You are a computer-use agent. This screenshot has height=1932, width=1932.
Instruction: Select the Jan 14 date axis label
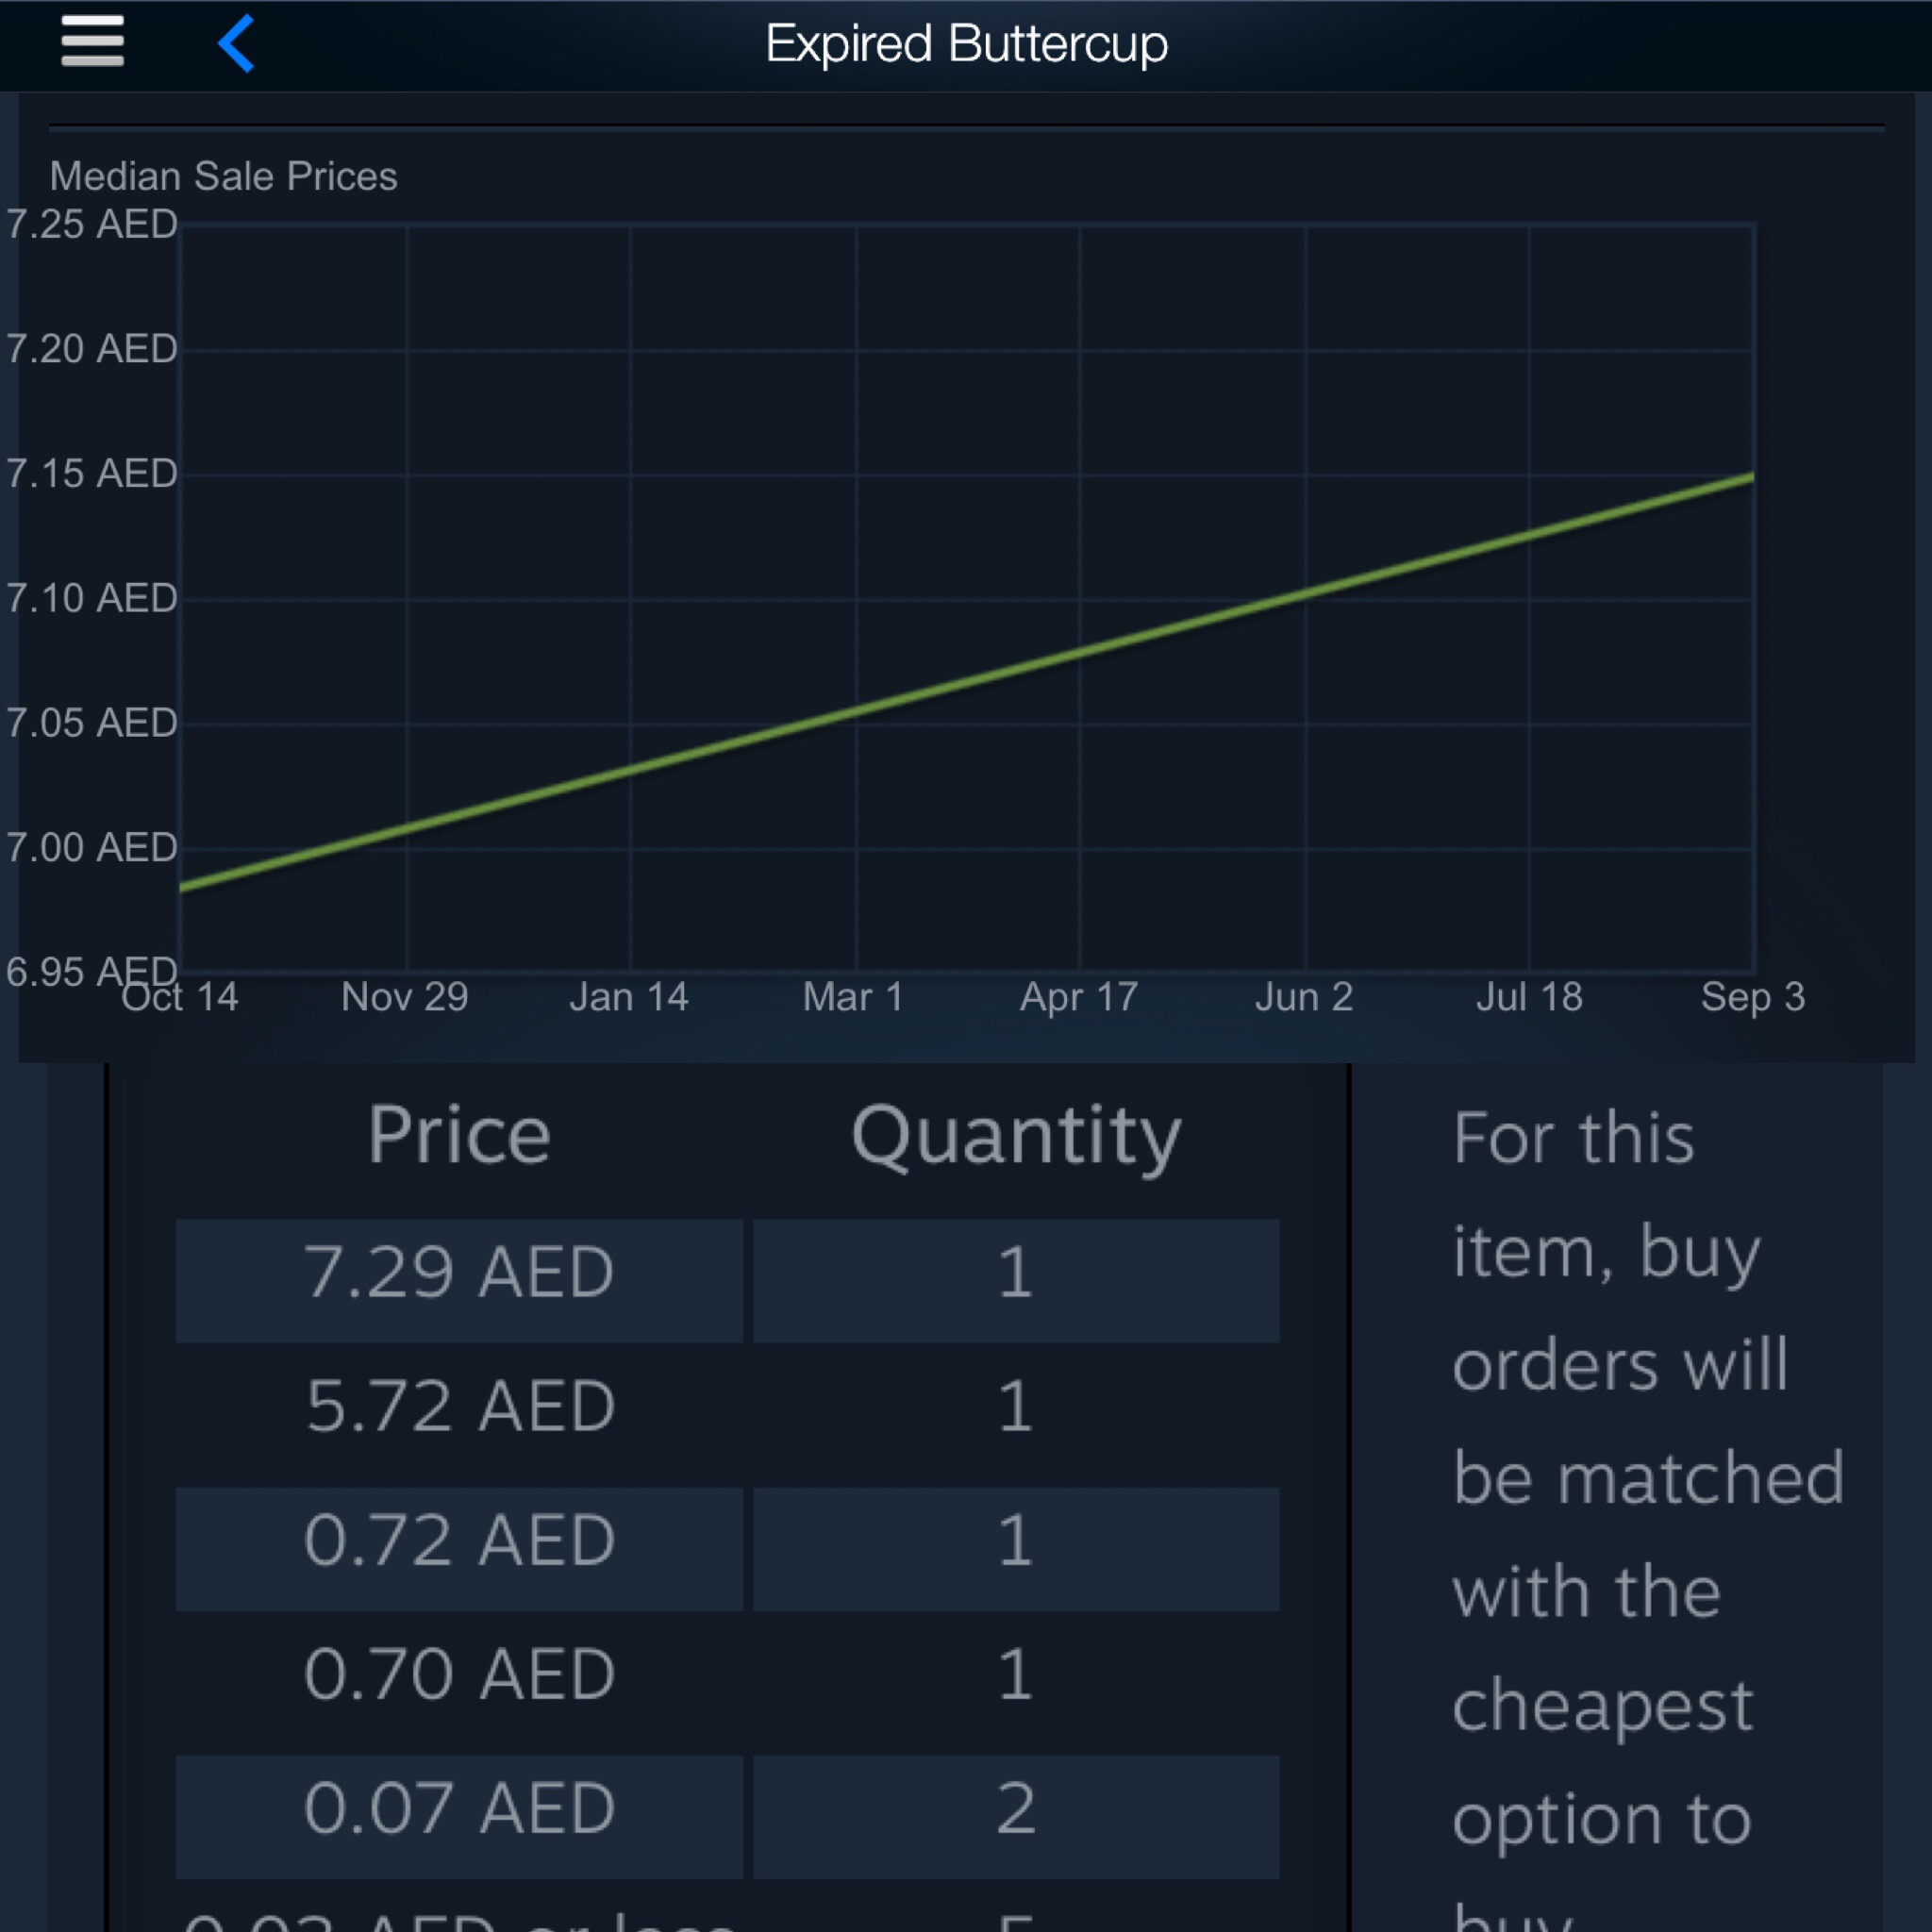click(x=629, y=997)
